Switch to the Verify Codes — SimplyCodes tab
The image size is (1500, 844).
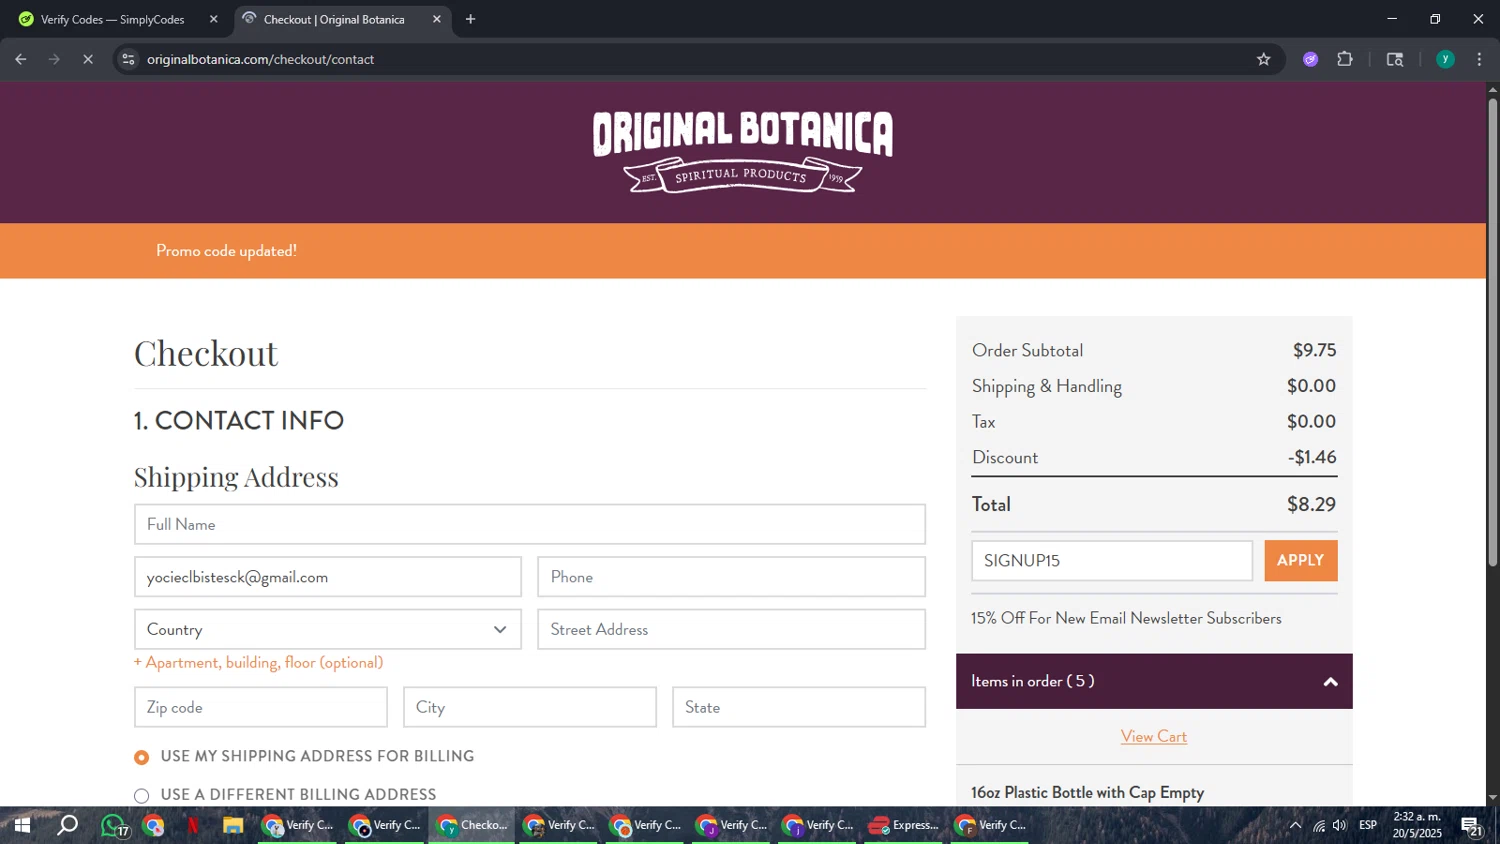point(112,19)
